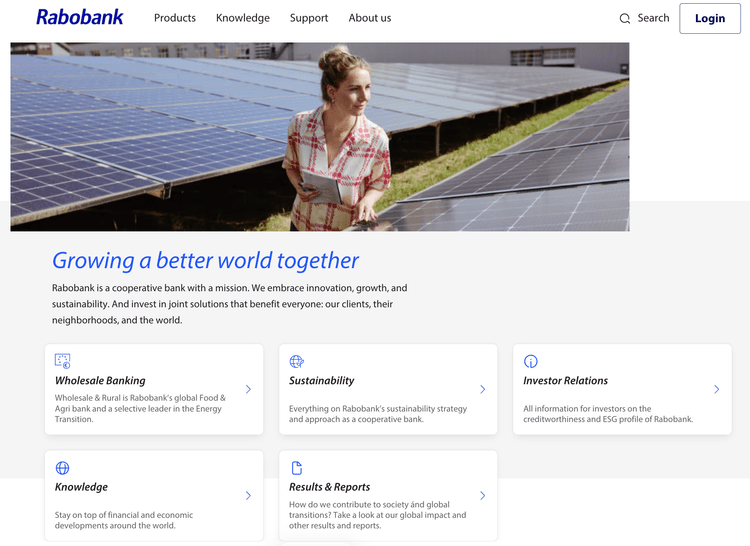Click the 'Rabobank is a cooperative bank' paragraph
Image resolution: width=750 pixels, height=546 pixels.
230,304
